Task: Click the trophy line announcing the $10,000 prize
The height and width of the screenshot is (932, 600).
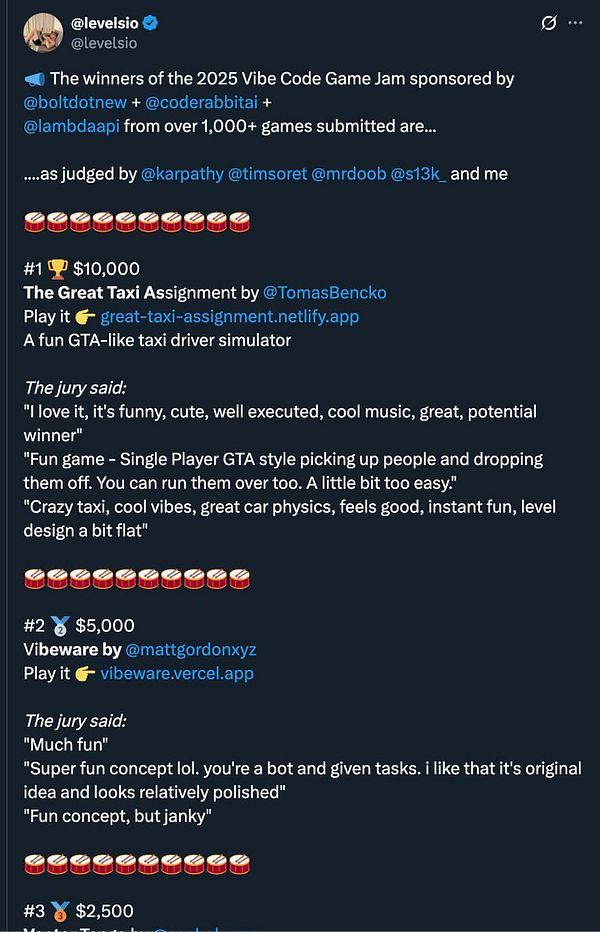Action: click(x=80, y=268)
